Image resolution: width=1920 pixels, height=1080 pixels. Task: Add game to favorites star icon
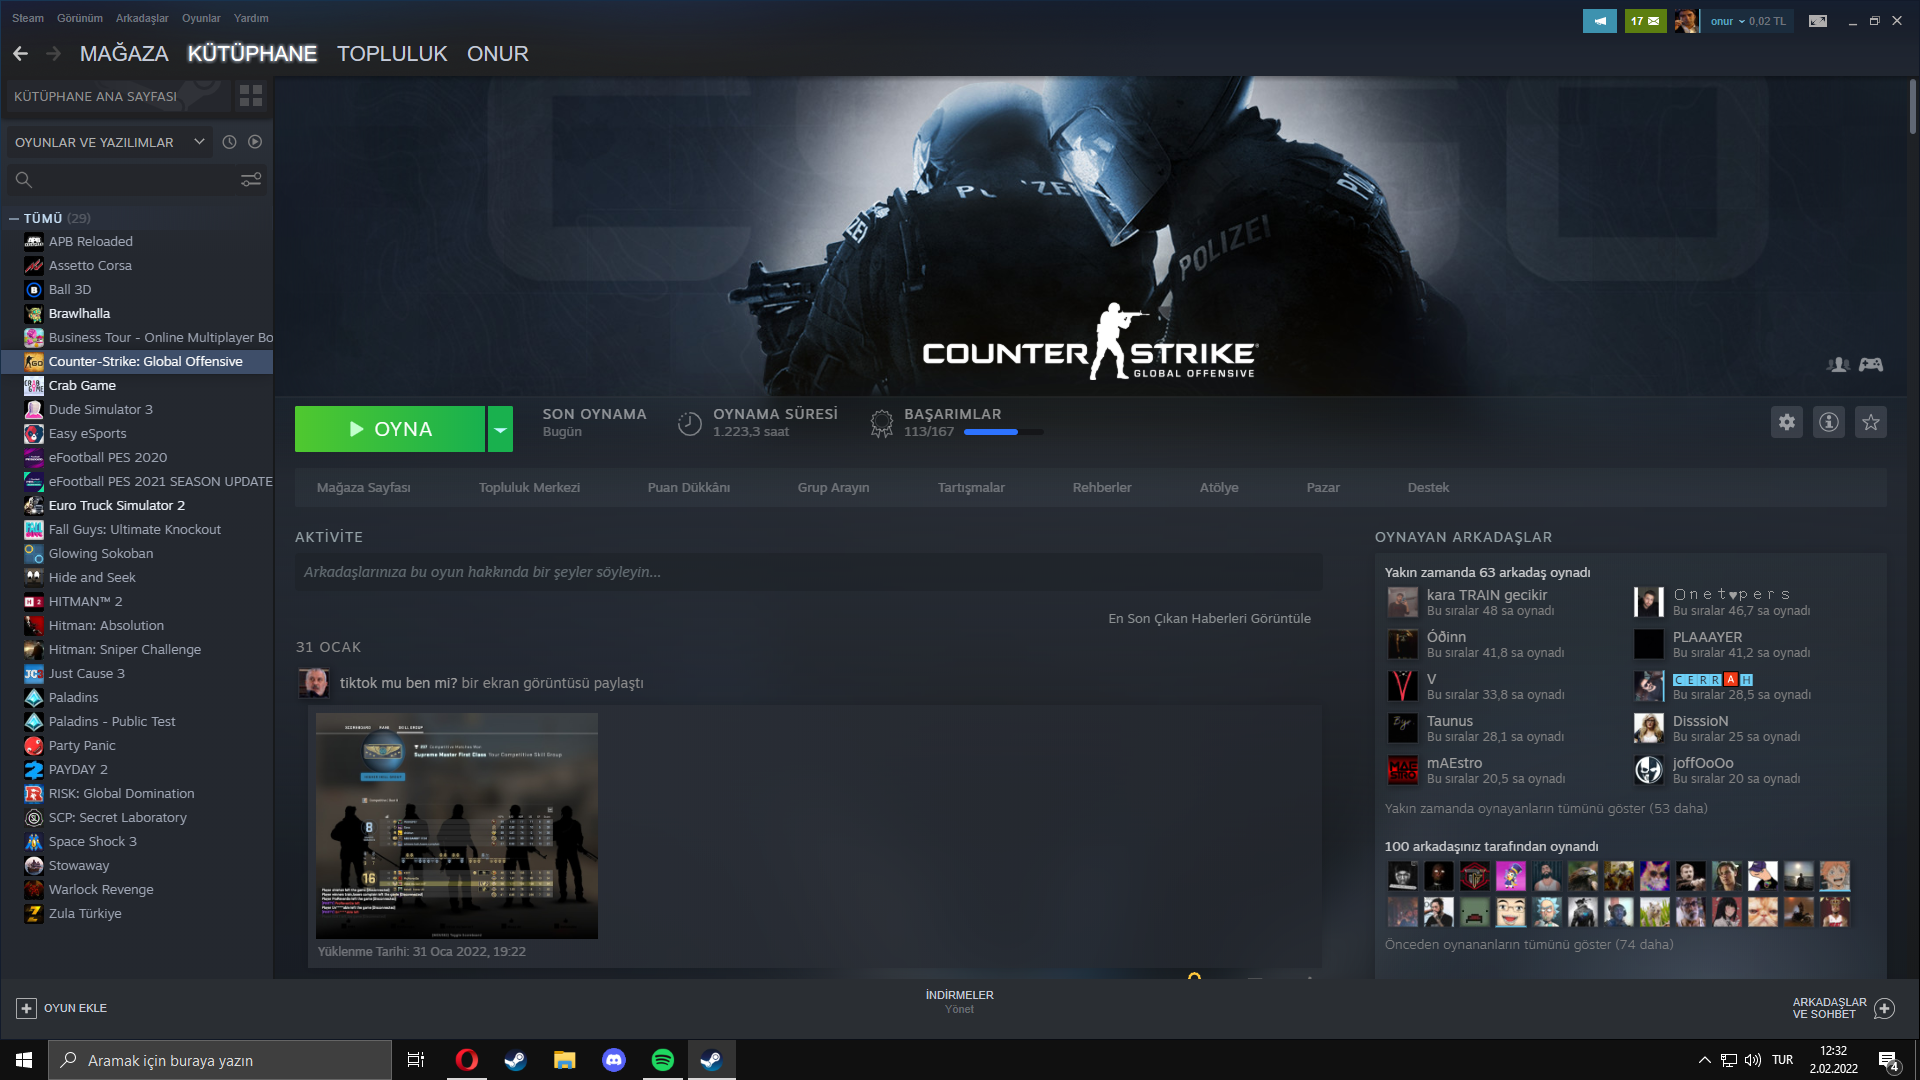(1871, 422)
